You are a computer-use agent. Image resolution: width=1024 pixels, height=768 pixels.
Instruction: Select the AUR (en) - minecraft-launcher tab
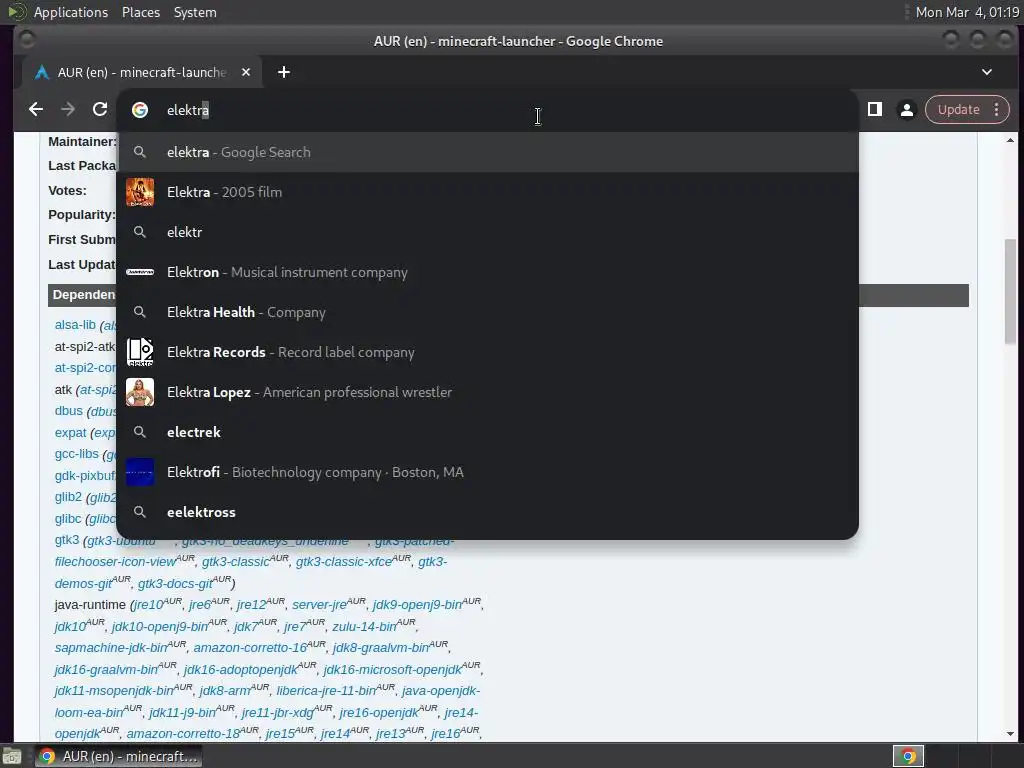[x=142, y=72]
